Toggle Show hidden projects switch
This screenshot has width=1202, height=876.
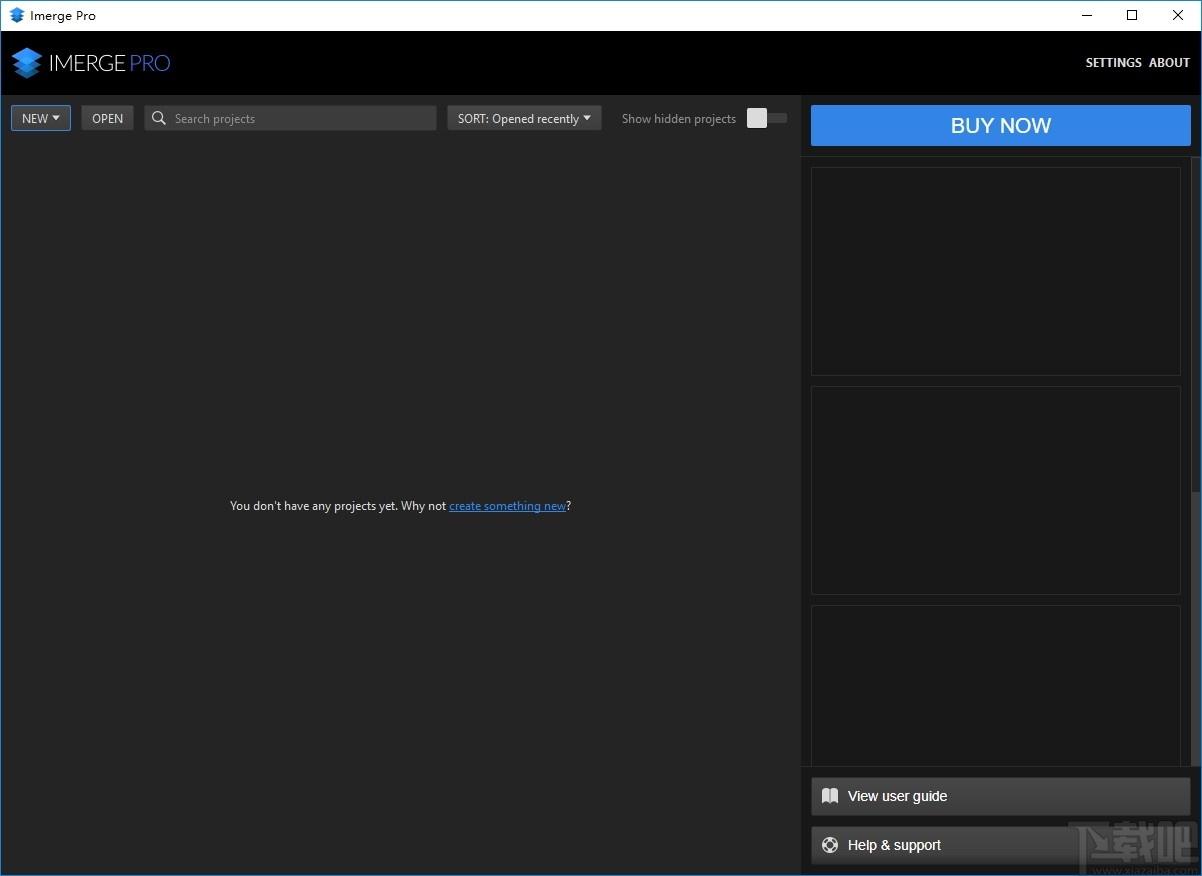click(x=766, y=118)
